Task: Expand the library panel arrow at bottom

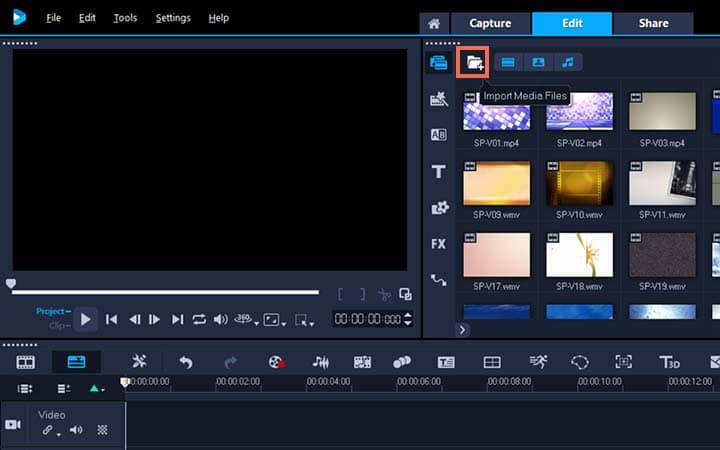Action: [x=462, y=329]
